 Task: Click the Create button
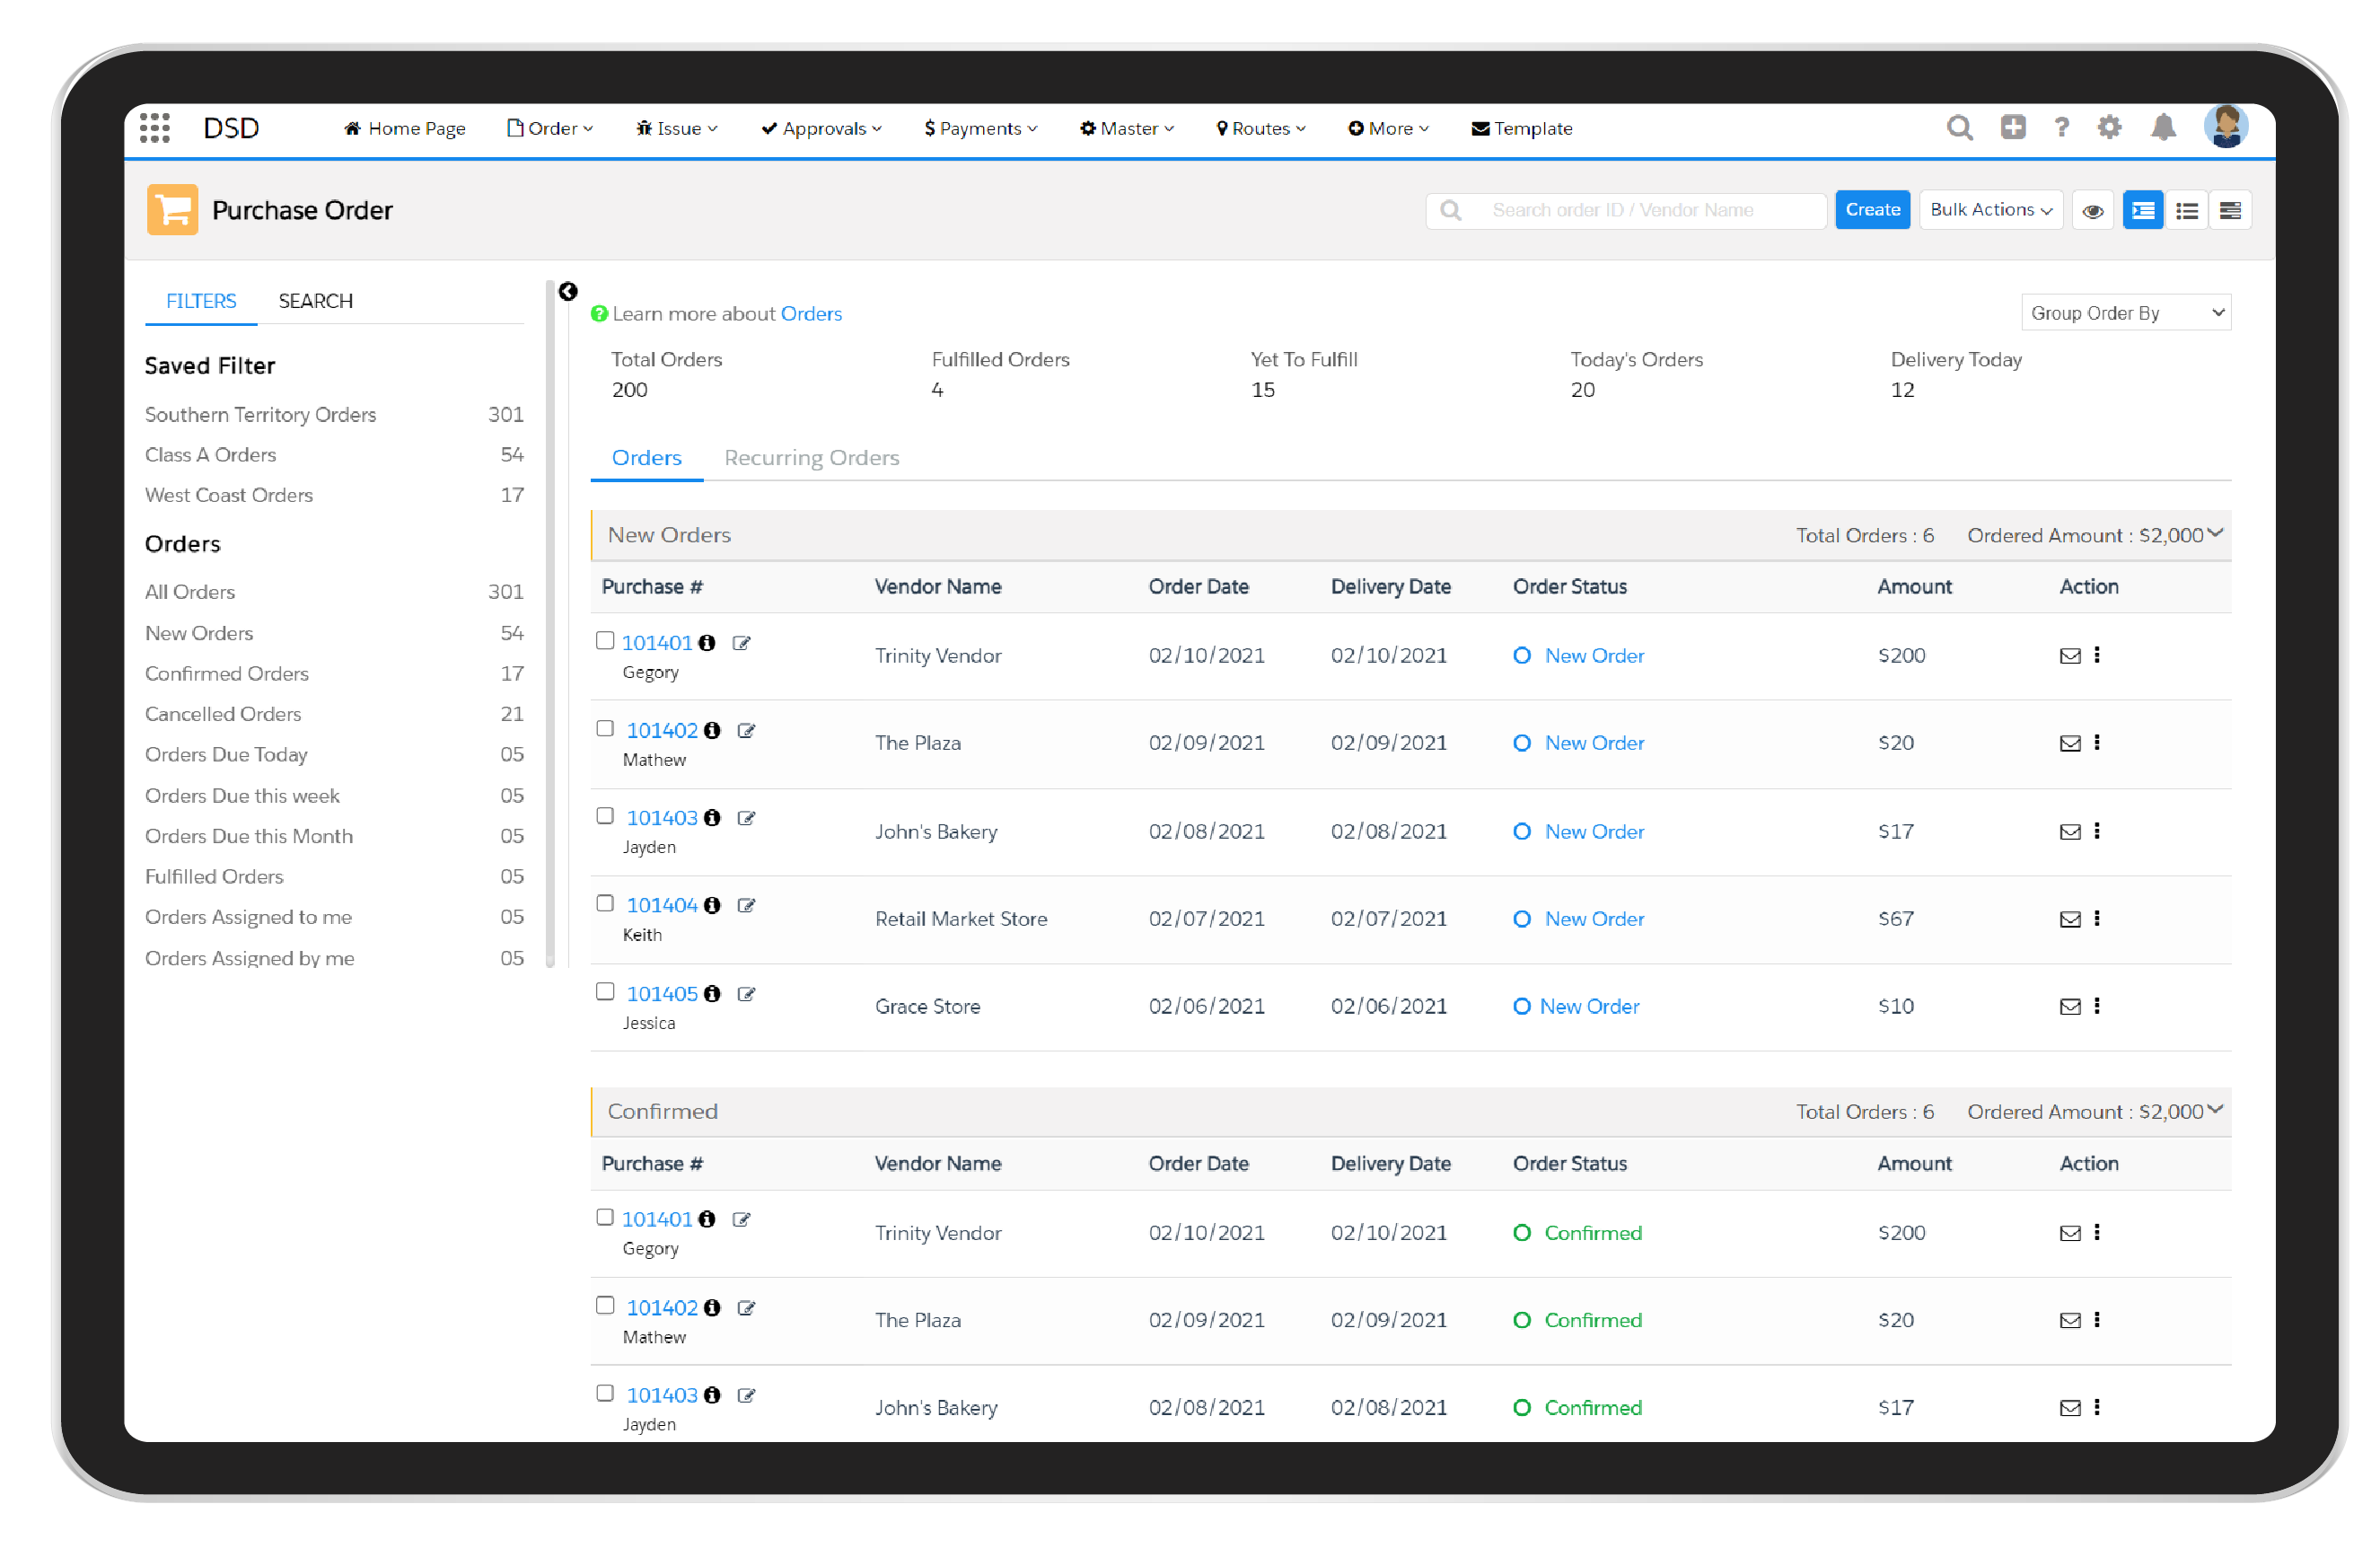coord(1872,210)
